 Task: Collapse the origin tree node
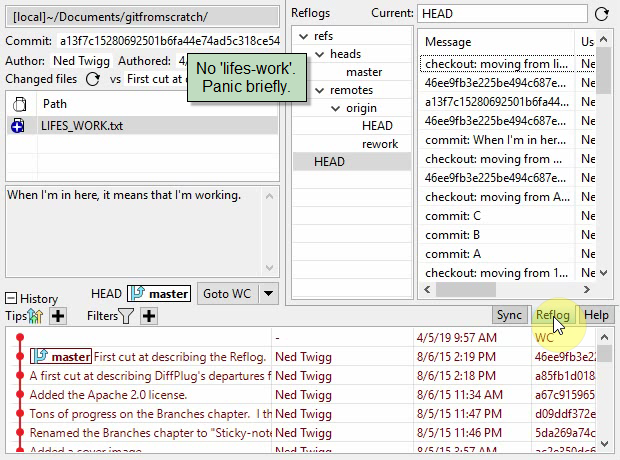coord(335,108)
